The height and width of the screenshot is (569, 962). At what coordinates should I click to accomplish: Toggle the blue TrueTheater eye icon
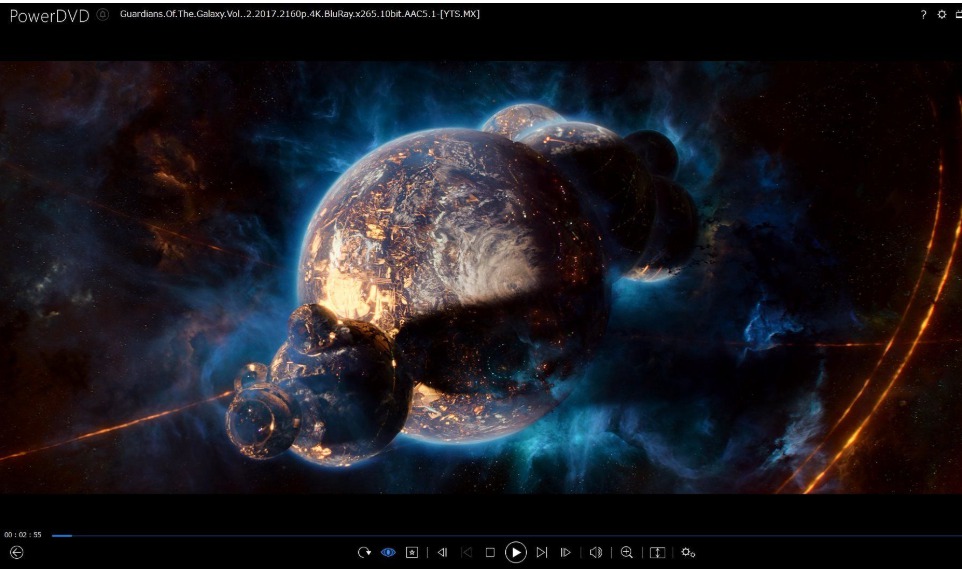(388, 552)
